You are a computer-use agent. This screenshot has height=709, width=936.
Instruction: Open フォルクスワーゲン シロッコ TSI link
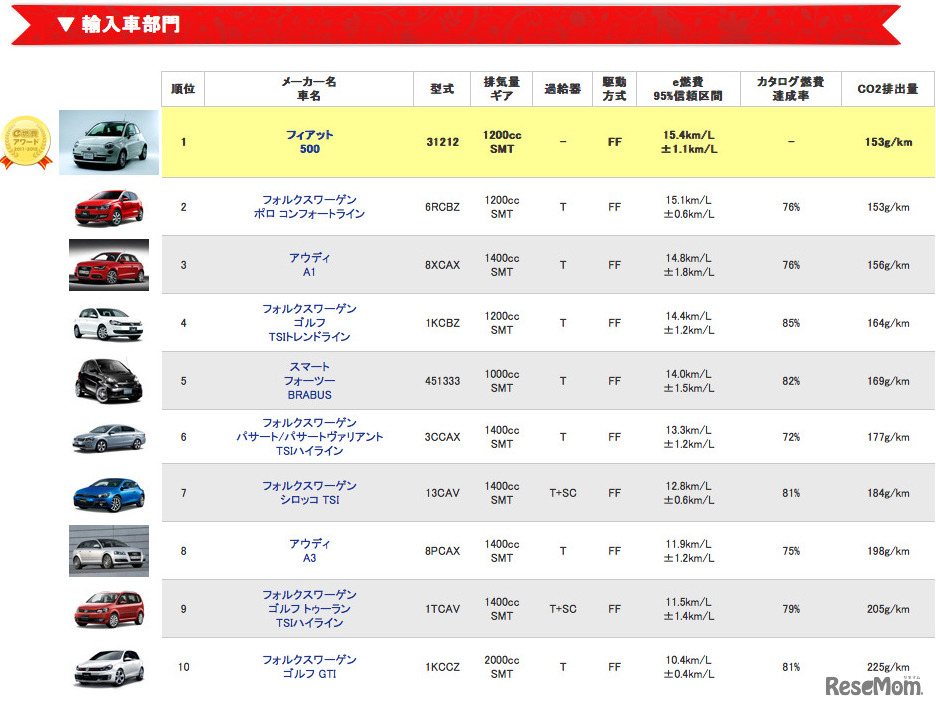coord(309,493)
